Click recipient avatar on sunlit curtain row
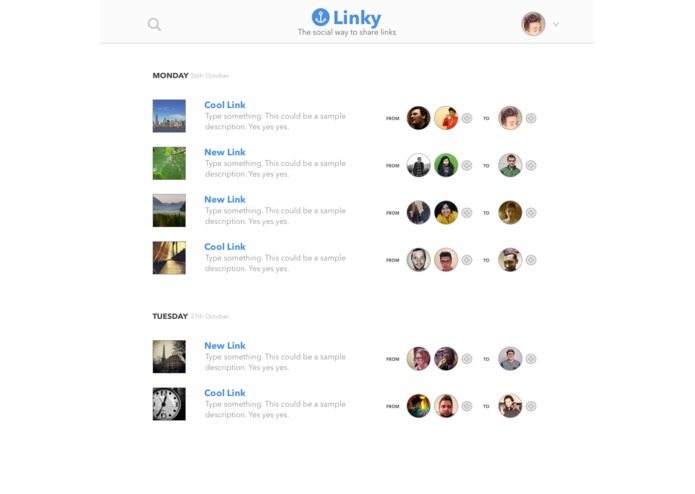Screen dimensions: 695x494 pos(510,260)
